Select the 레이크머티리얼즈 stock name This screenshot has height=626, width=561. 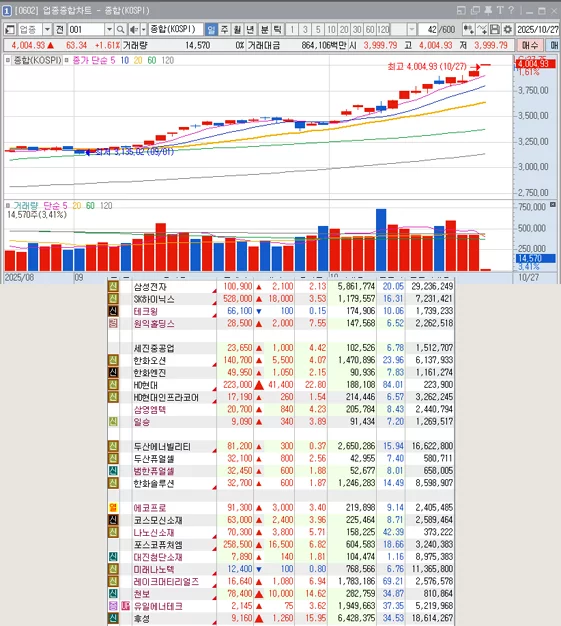(x=166, y=582)
